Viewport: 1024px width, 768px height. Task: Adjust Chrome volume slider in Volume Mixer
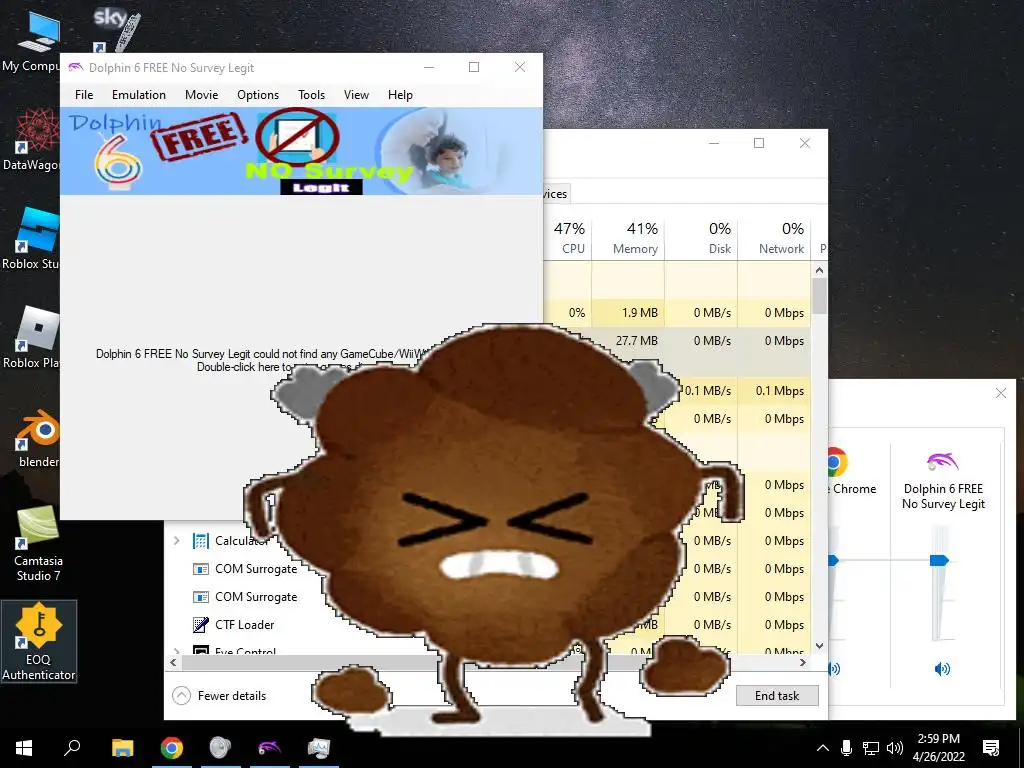tap(833, 560)
